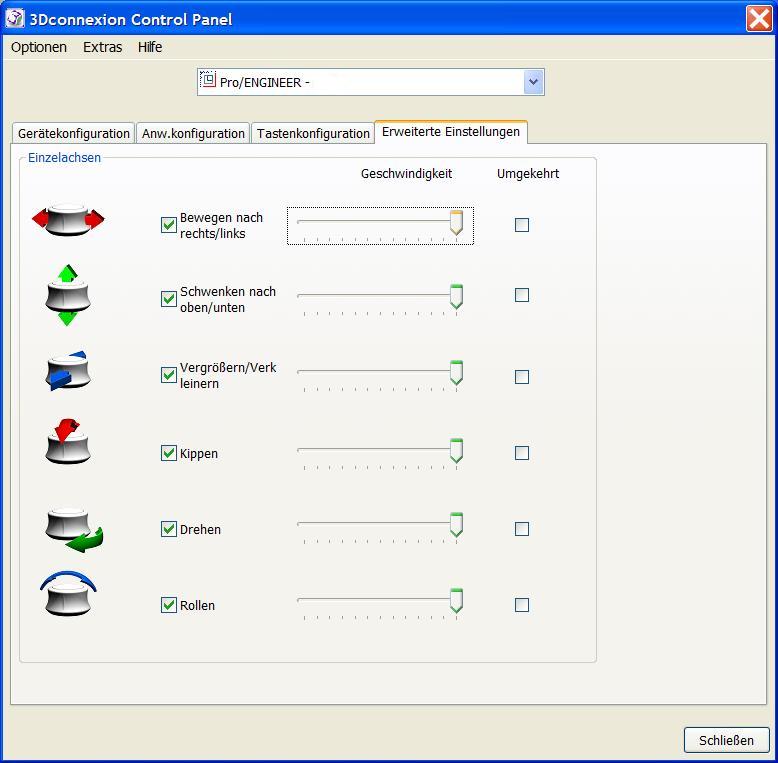Open the Pro/ENGINEER application dropdown arrow
This screenshot has height=763, width=778.
point(533,82)
